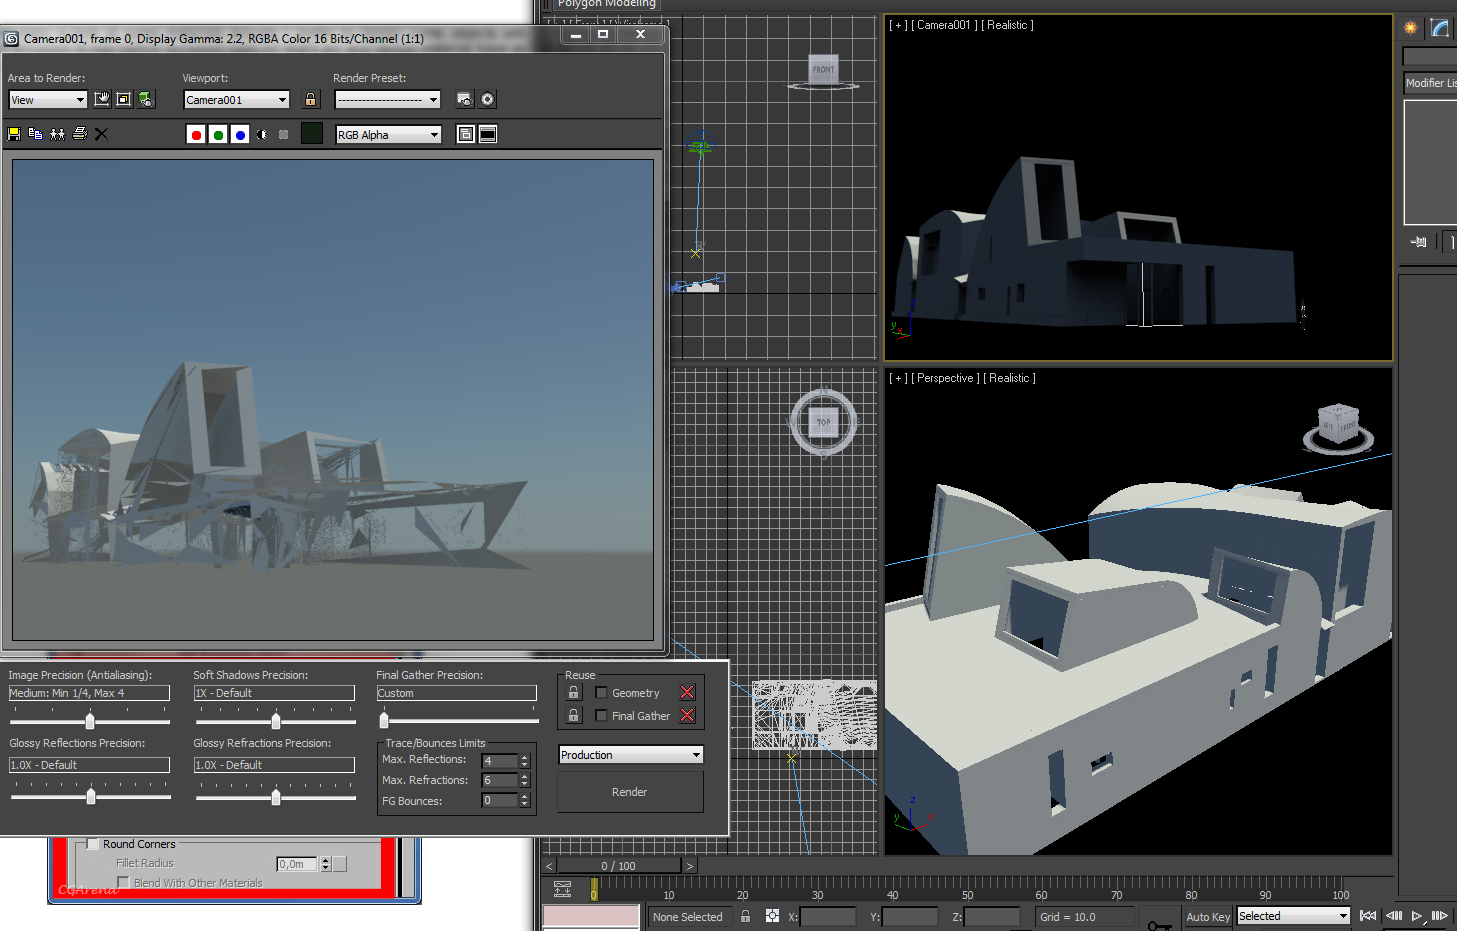Click the Print Image printer icon
Image resolution: width=1457 pixels, height=931 pixels.
(x=80, y=134)
